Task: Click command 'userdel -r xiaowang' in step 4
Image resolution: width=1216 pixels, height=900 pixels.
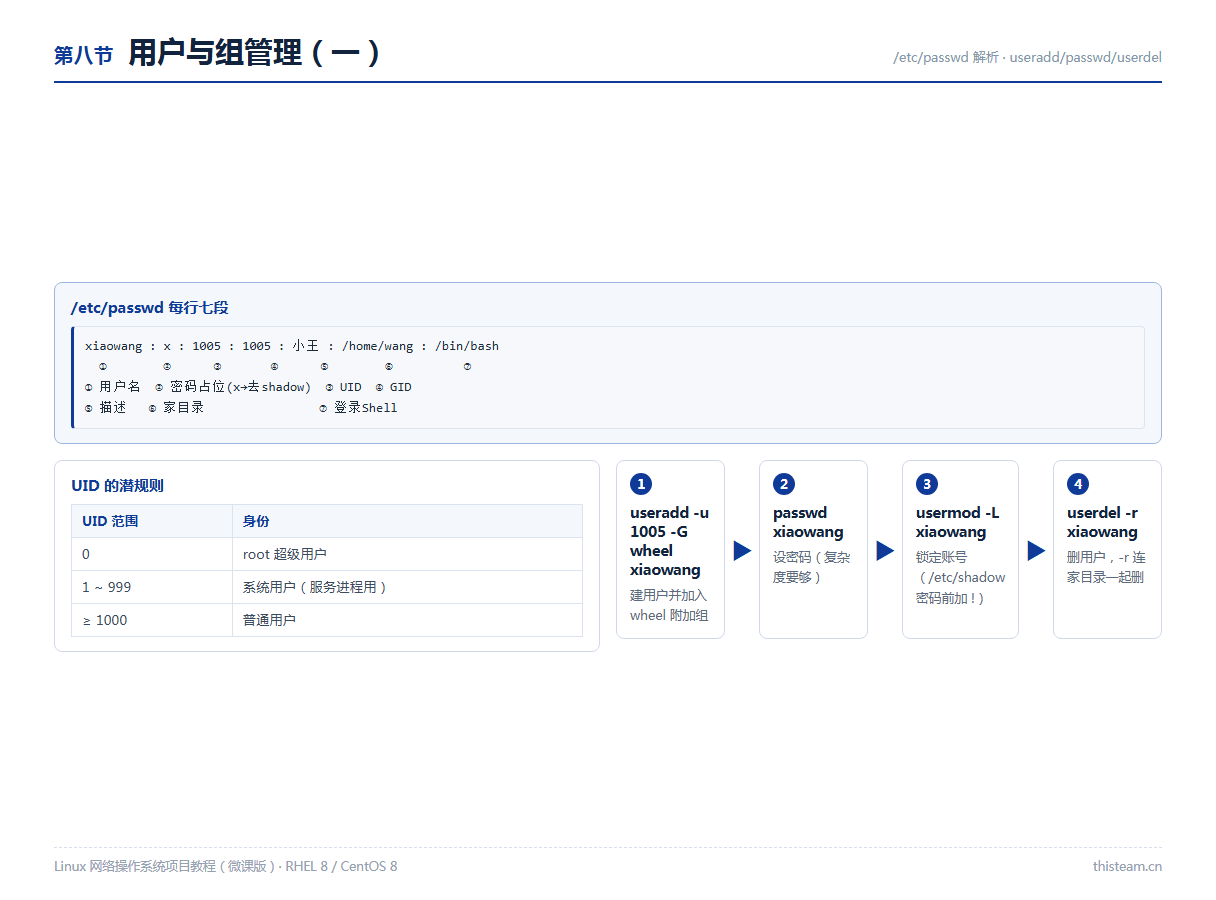Action: point(1103,522)
